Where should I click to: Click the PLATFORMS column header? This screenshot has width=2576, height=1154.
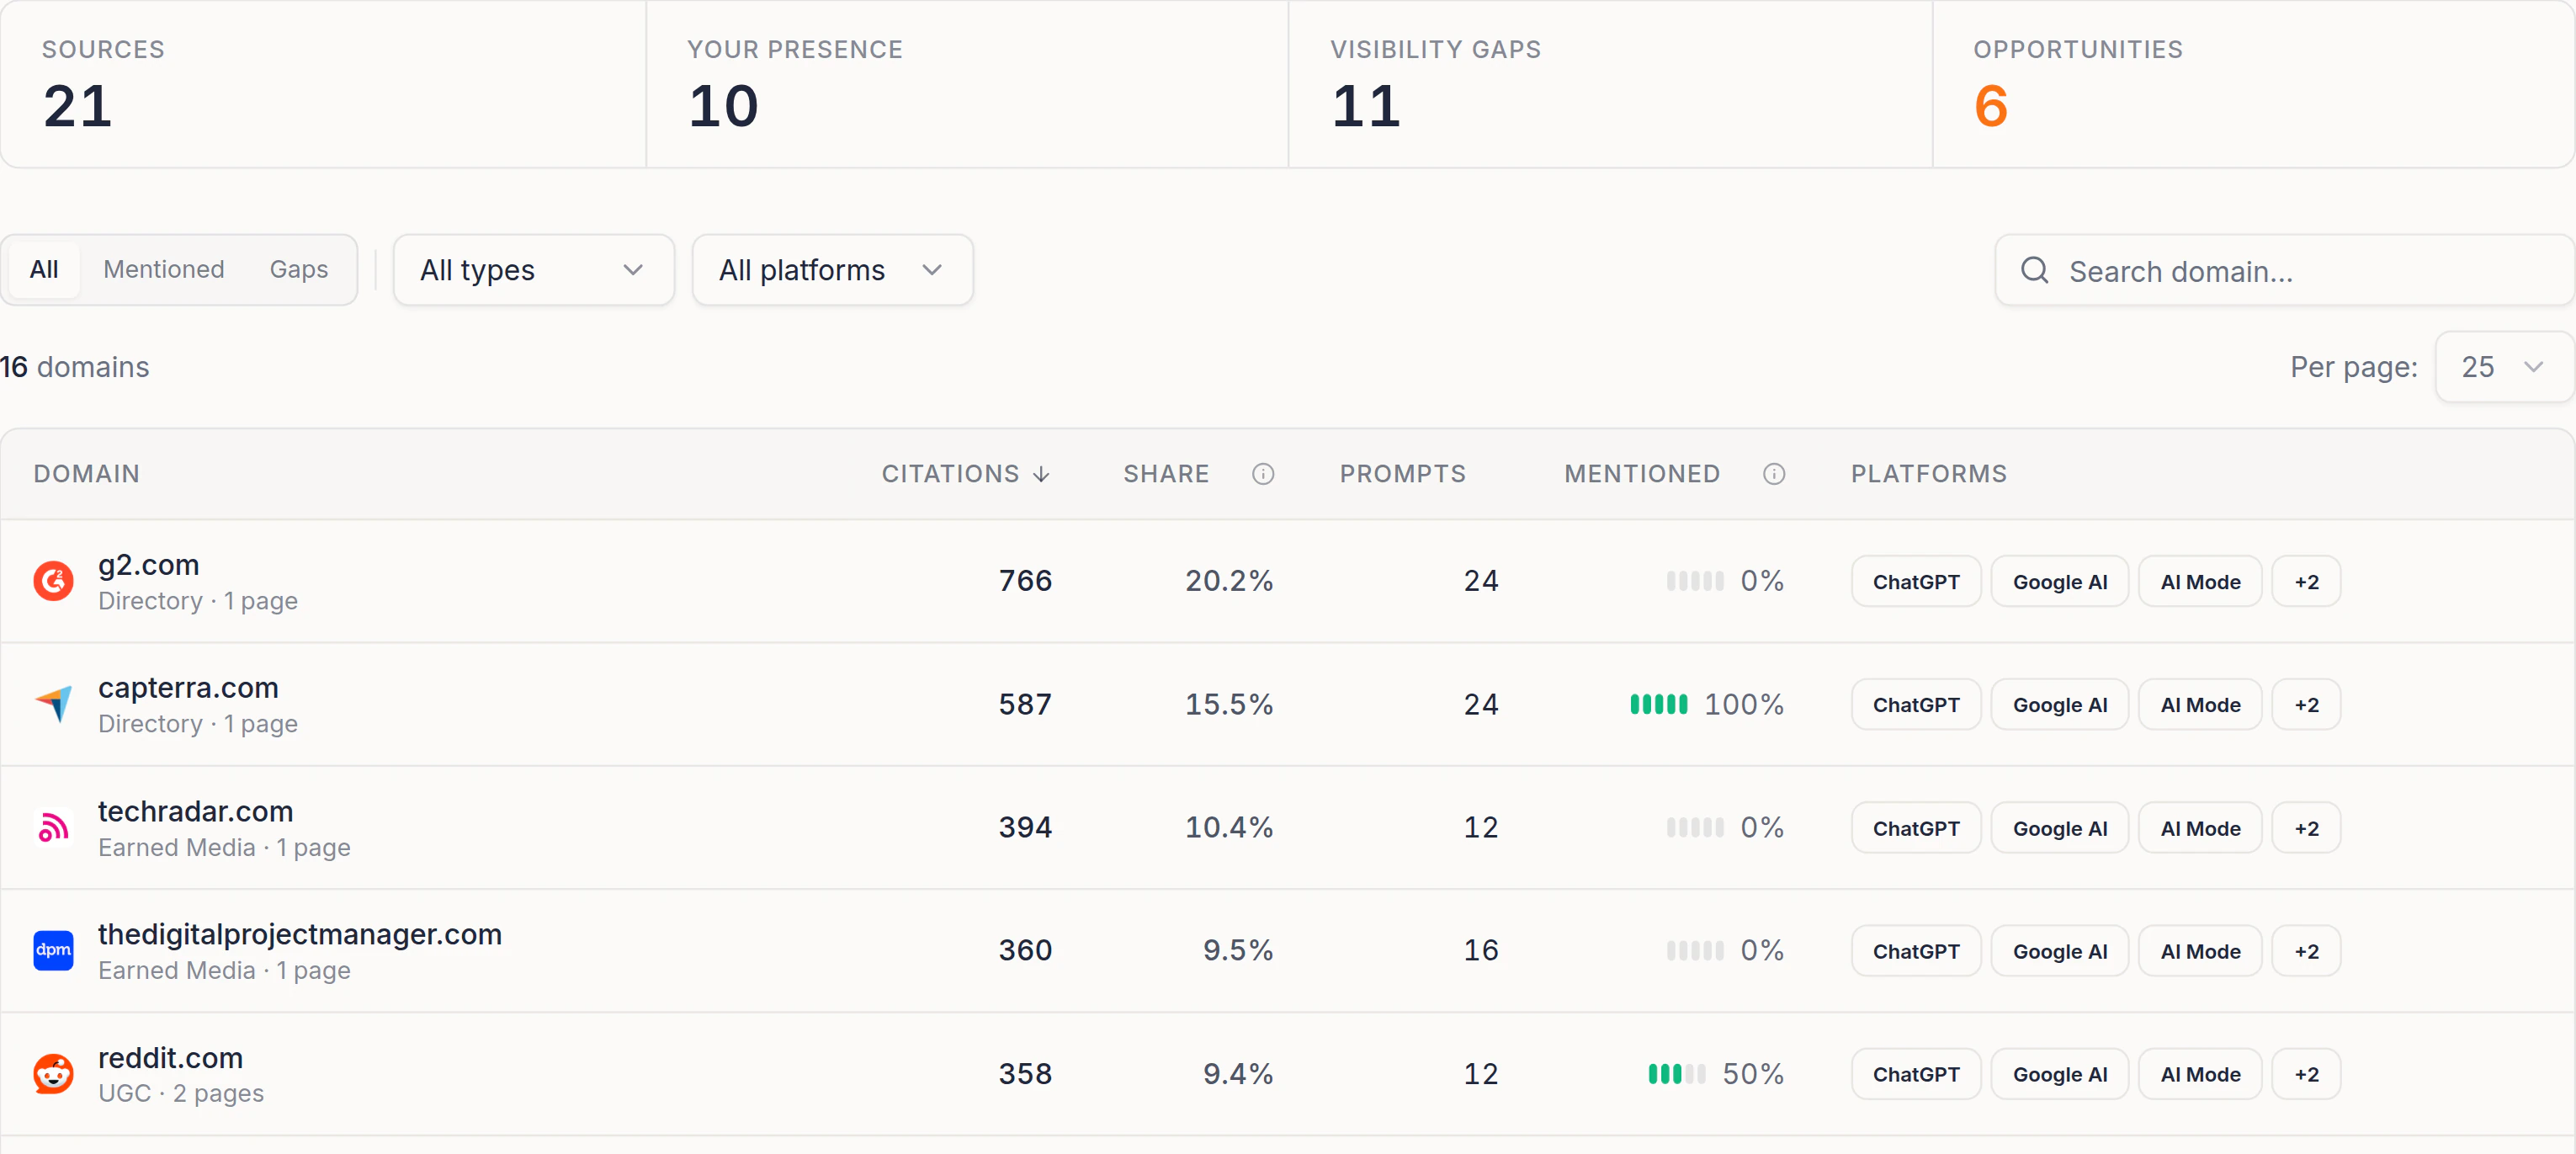tap(1928, 474)
